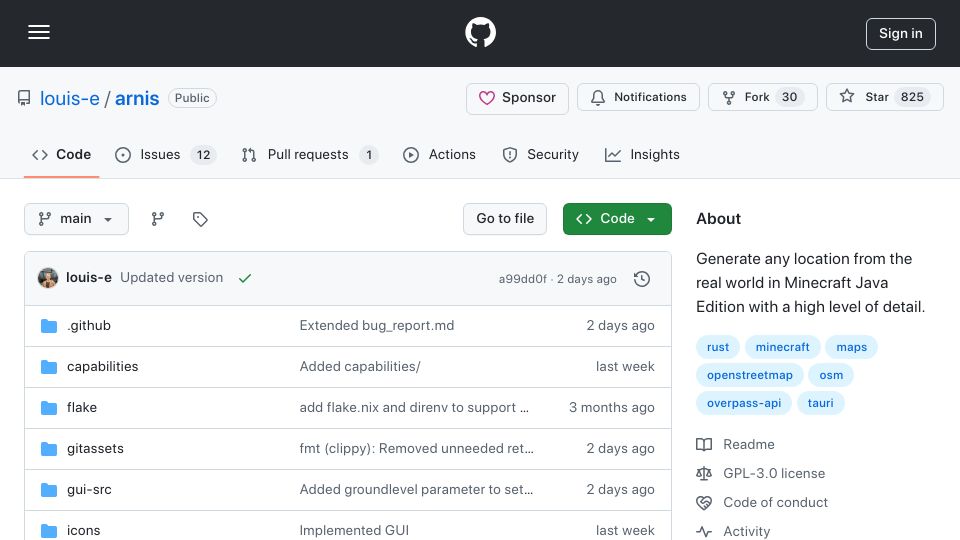Open the gitassets folder
960x540 pixels.
tap(95, 448)
